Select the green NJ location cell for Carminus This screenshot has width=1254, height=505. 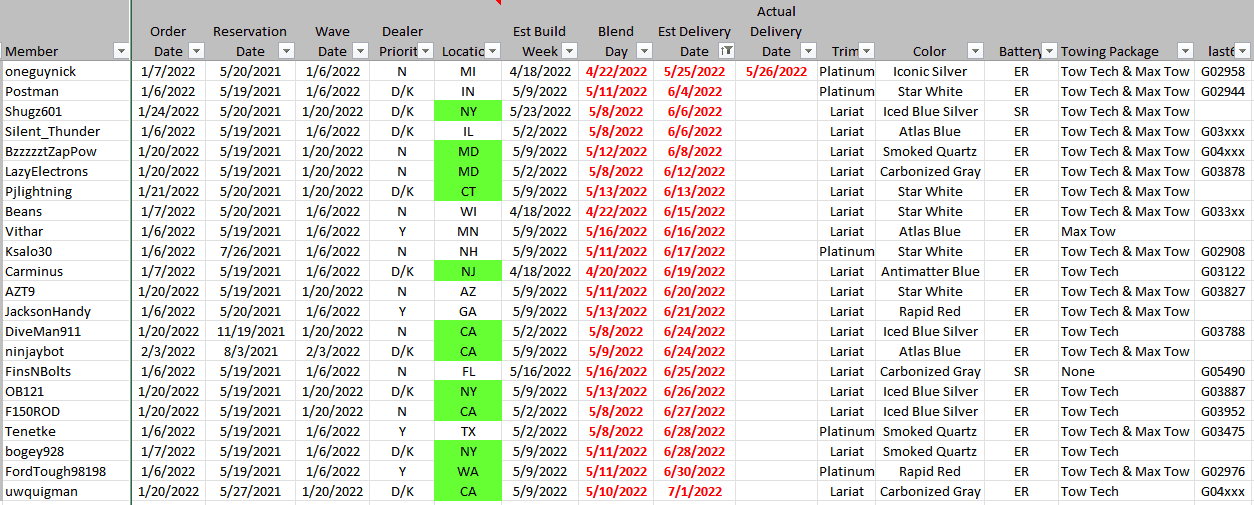pos(468,271)
